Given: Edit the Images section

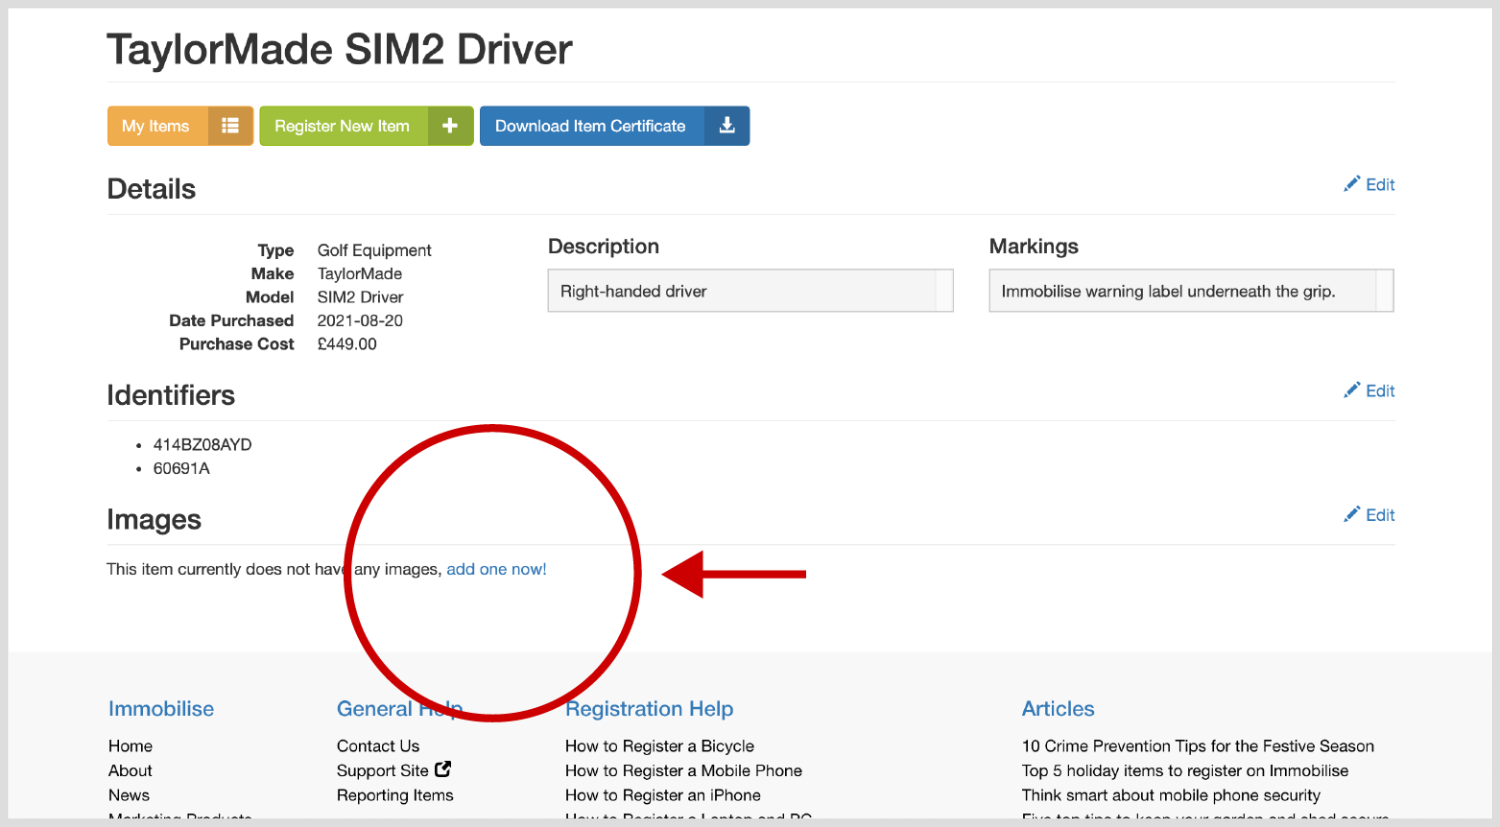Looking at the screenshot, I should pos(1369,514).
